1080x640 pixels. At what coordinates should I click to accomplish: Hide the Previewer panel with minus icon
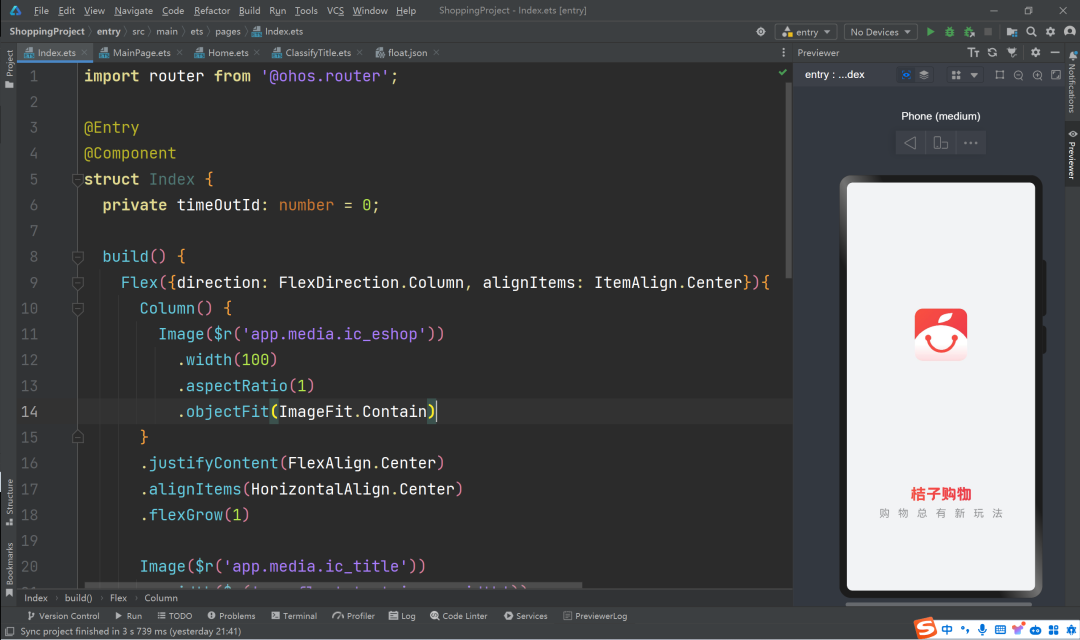coord(1055,52)
